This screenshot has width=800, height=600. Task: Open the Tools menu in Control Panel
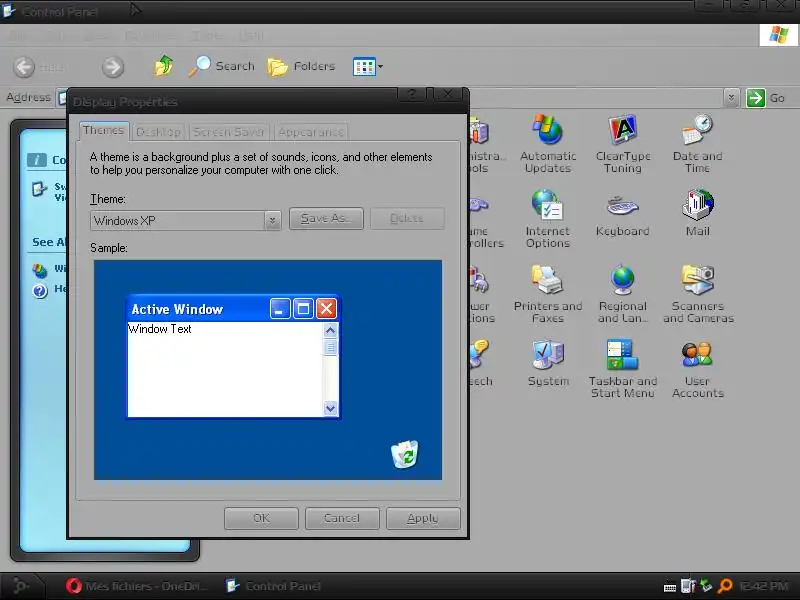tap(208, 36)
